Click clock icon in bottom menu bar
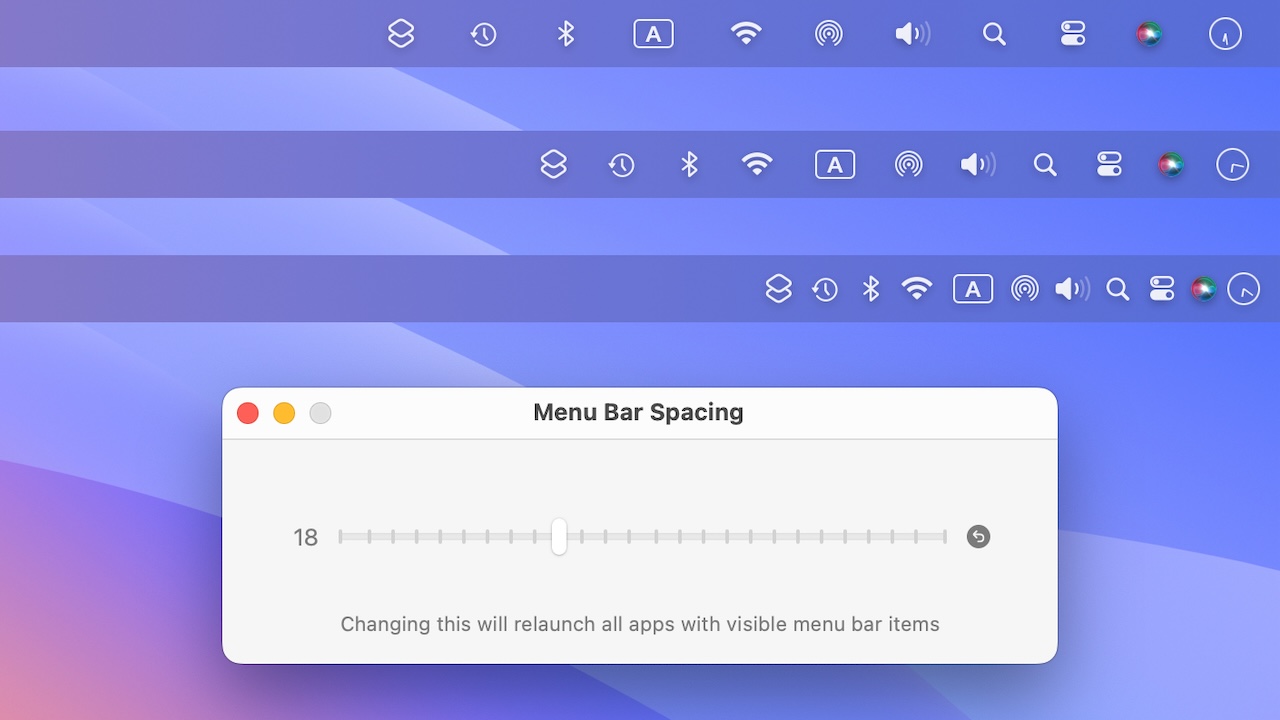The height and width of the screenshot is (720, 1280). click(1244, 289)
